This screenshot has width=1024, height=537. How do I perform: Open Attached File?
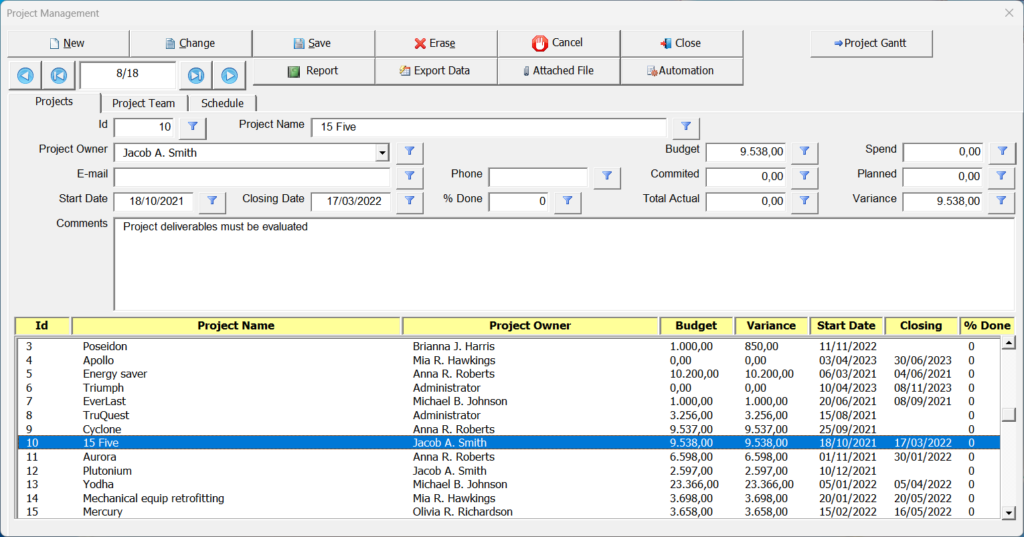click(558, 71)
